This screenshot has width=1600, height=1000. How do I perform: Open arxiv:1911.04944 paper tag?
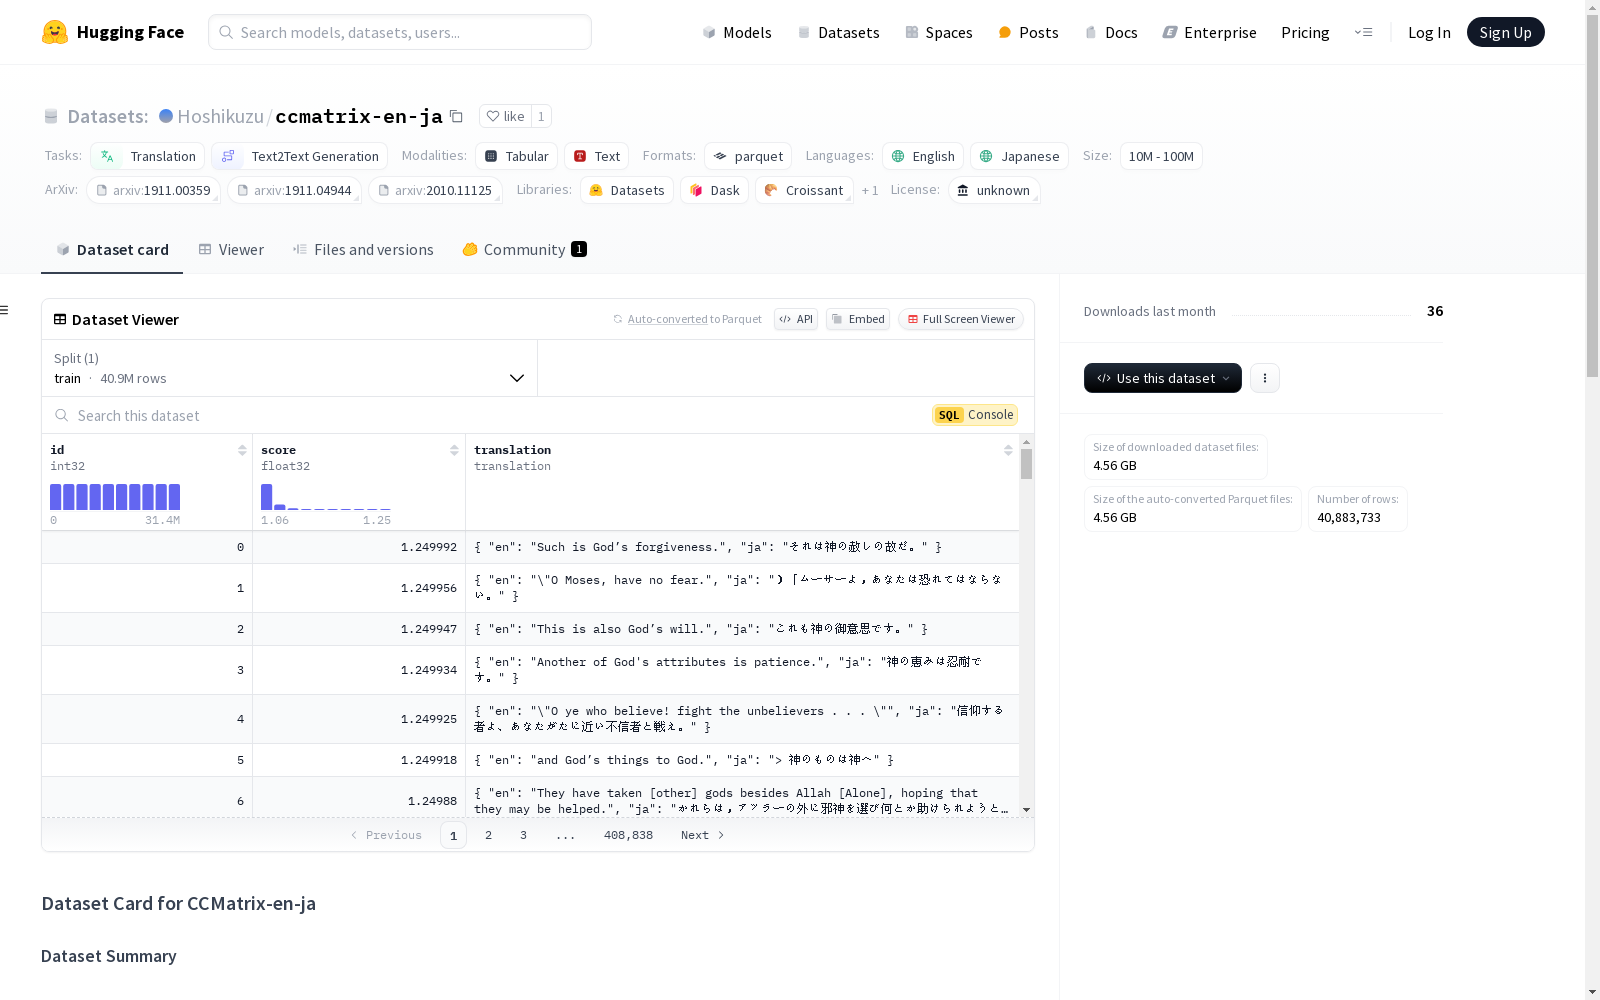click(294, 190)
